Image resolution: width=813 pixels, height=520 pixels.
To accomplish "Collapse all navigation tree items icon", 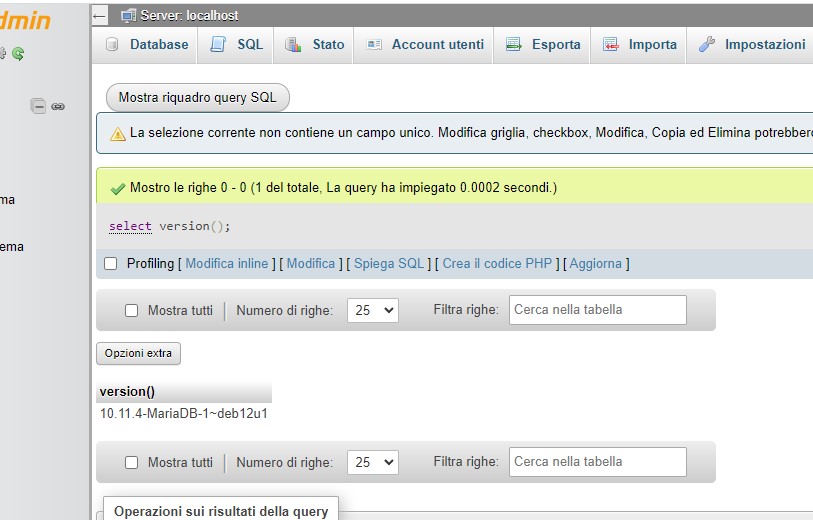I will 38,105.
